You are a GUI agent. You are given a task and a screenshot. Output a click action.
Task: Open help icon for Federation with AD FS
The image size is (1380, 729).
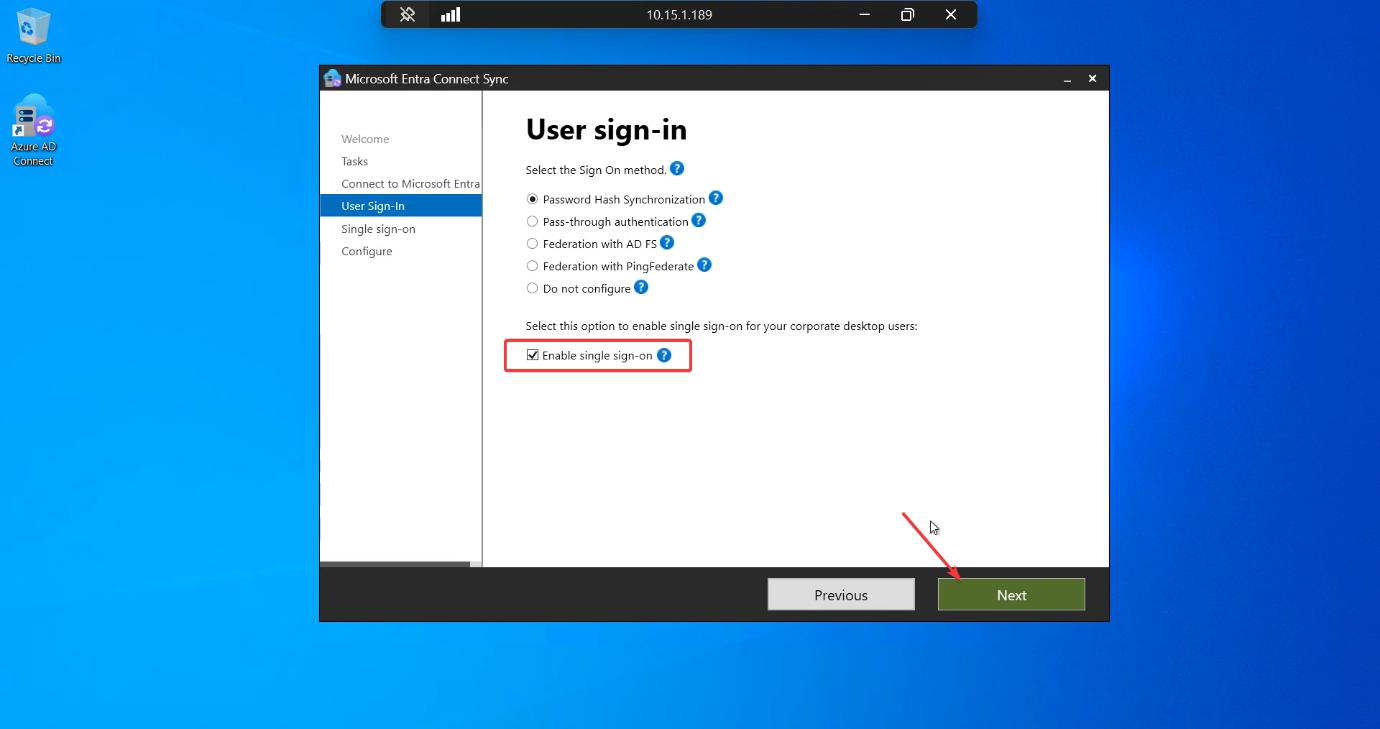pos(667,242)
